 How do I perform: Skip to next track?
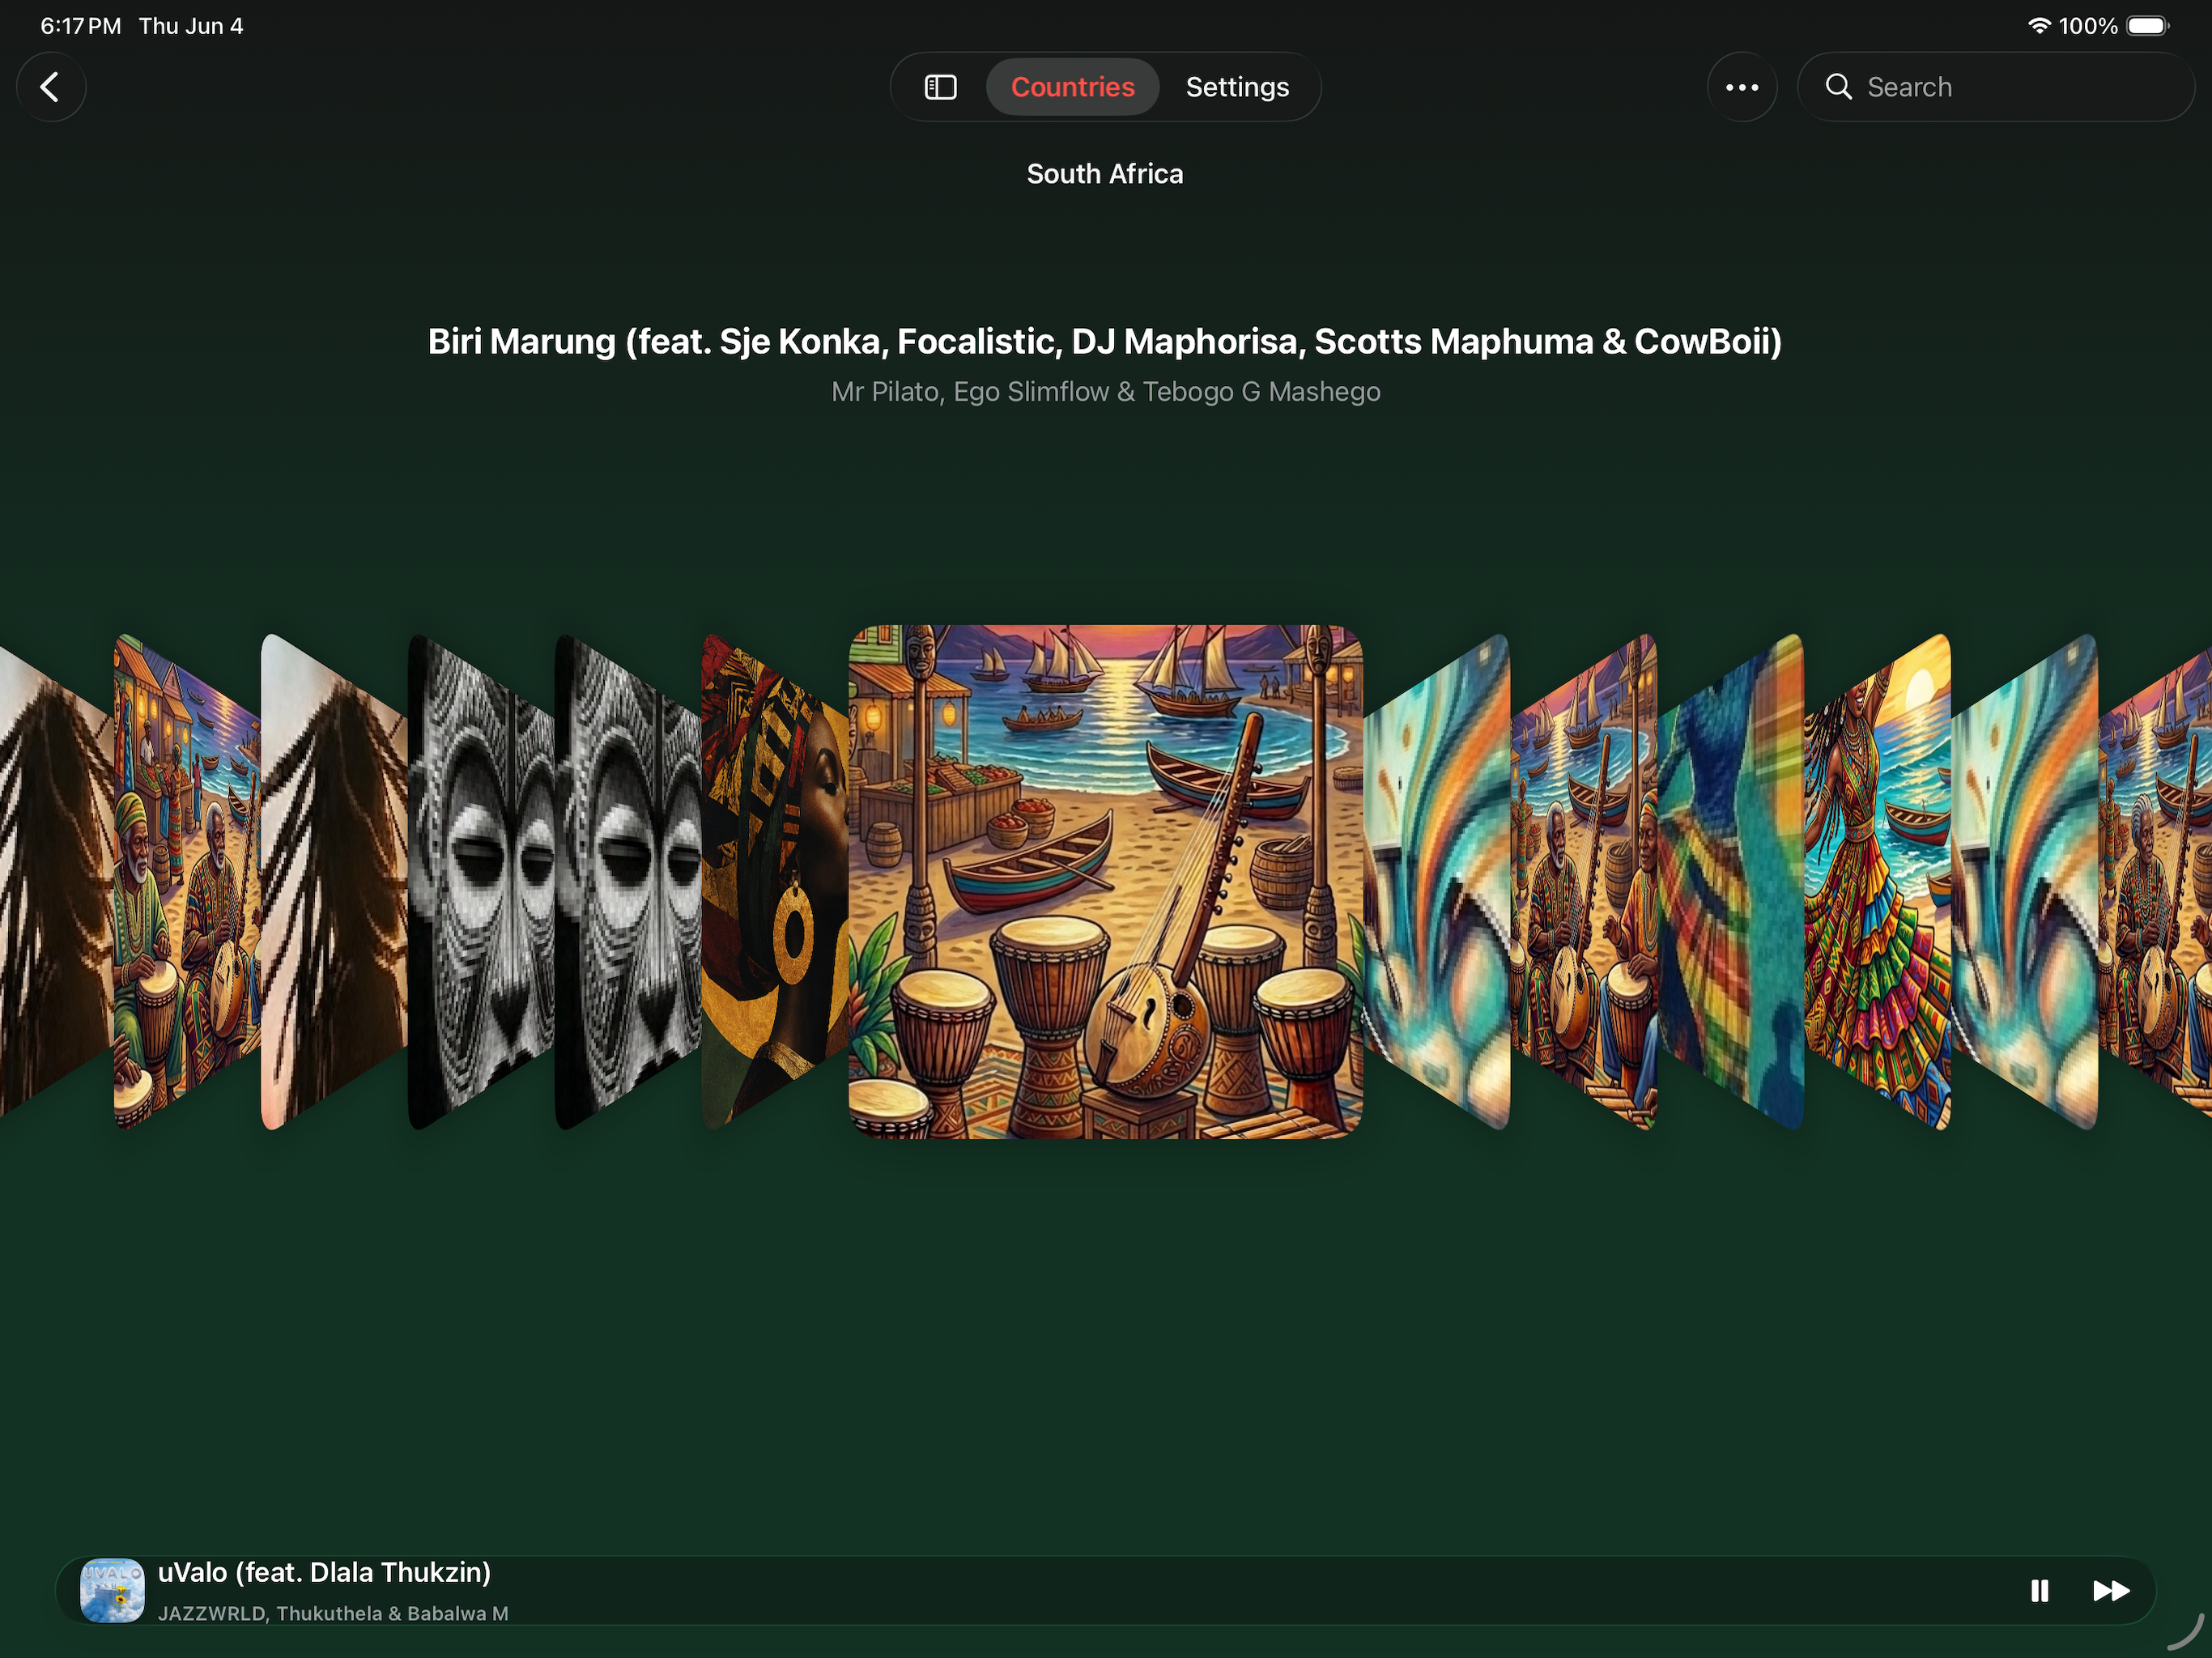pos(2110,1590)
